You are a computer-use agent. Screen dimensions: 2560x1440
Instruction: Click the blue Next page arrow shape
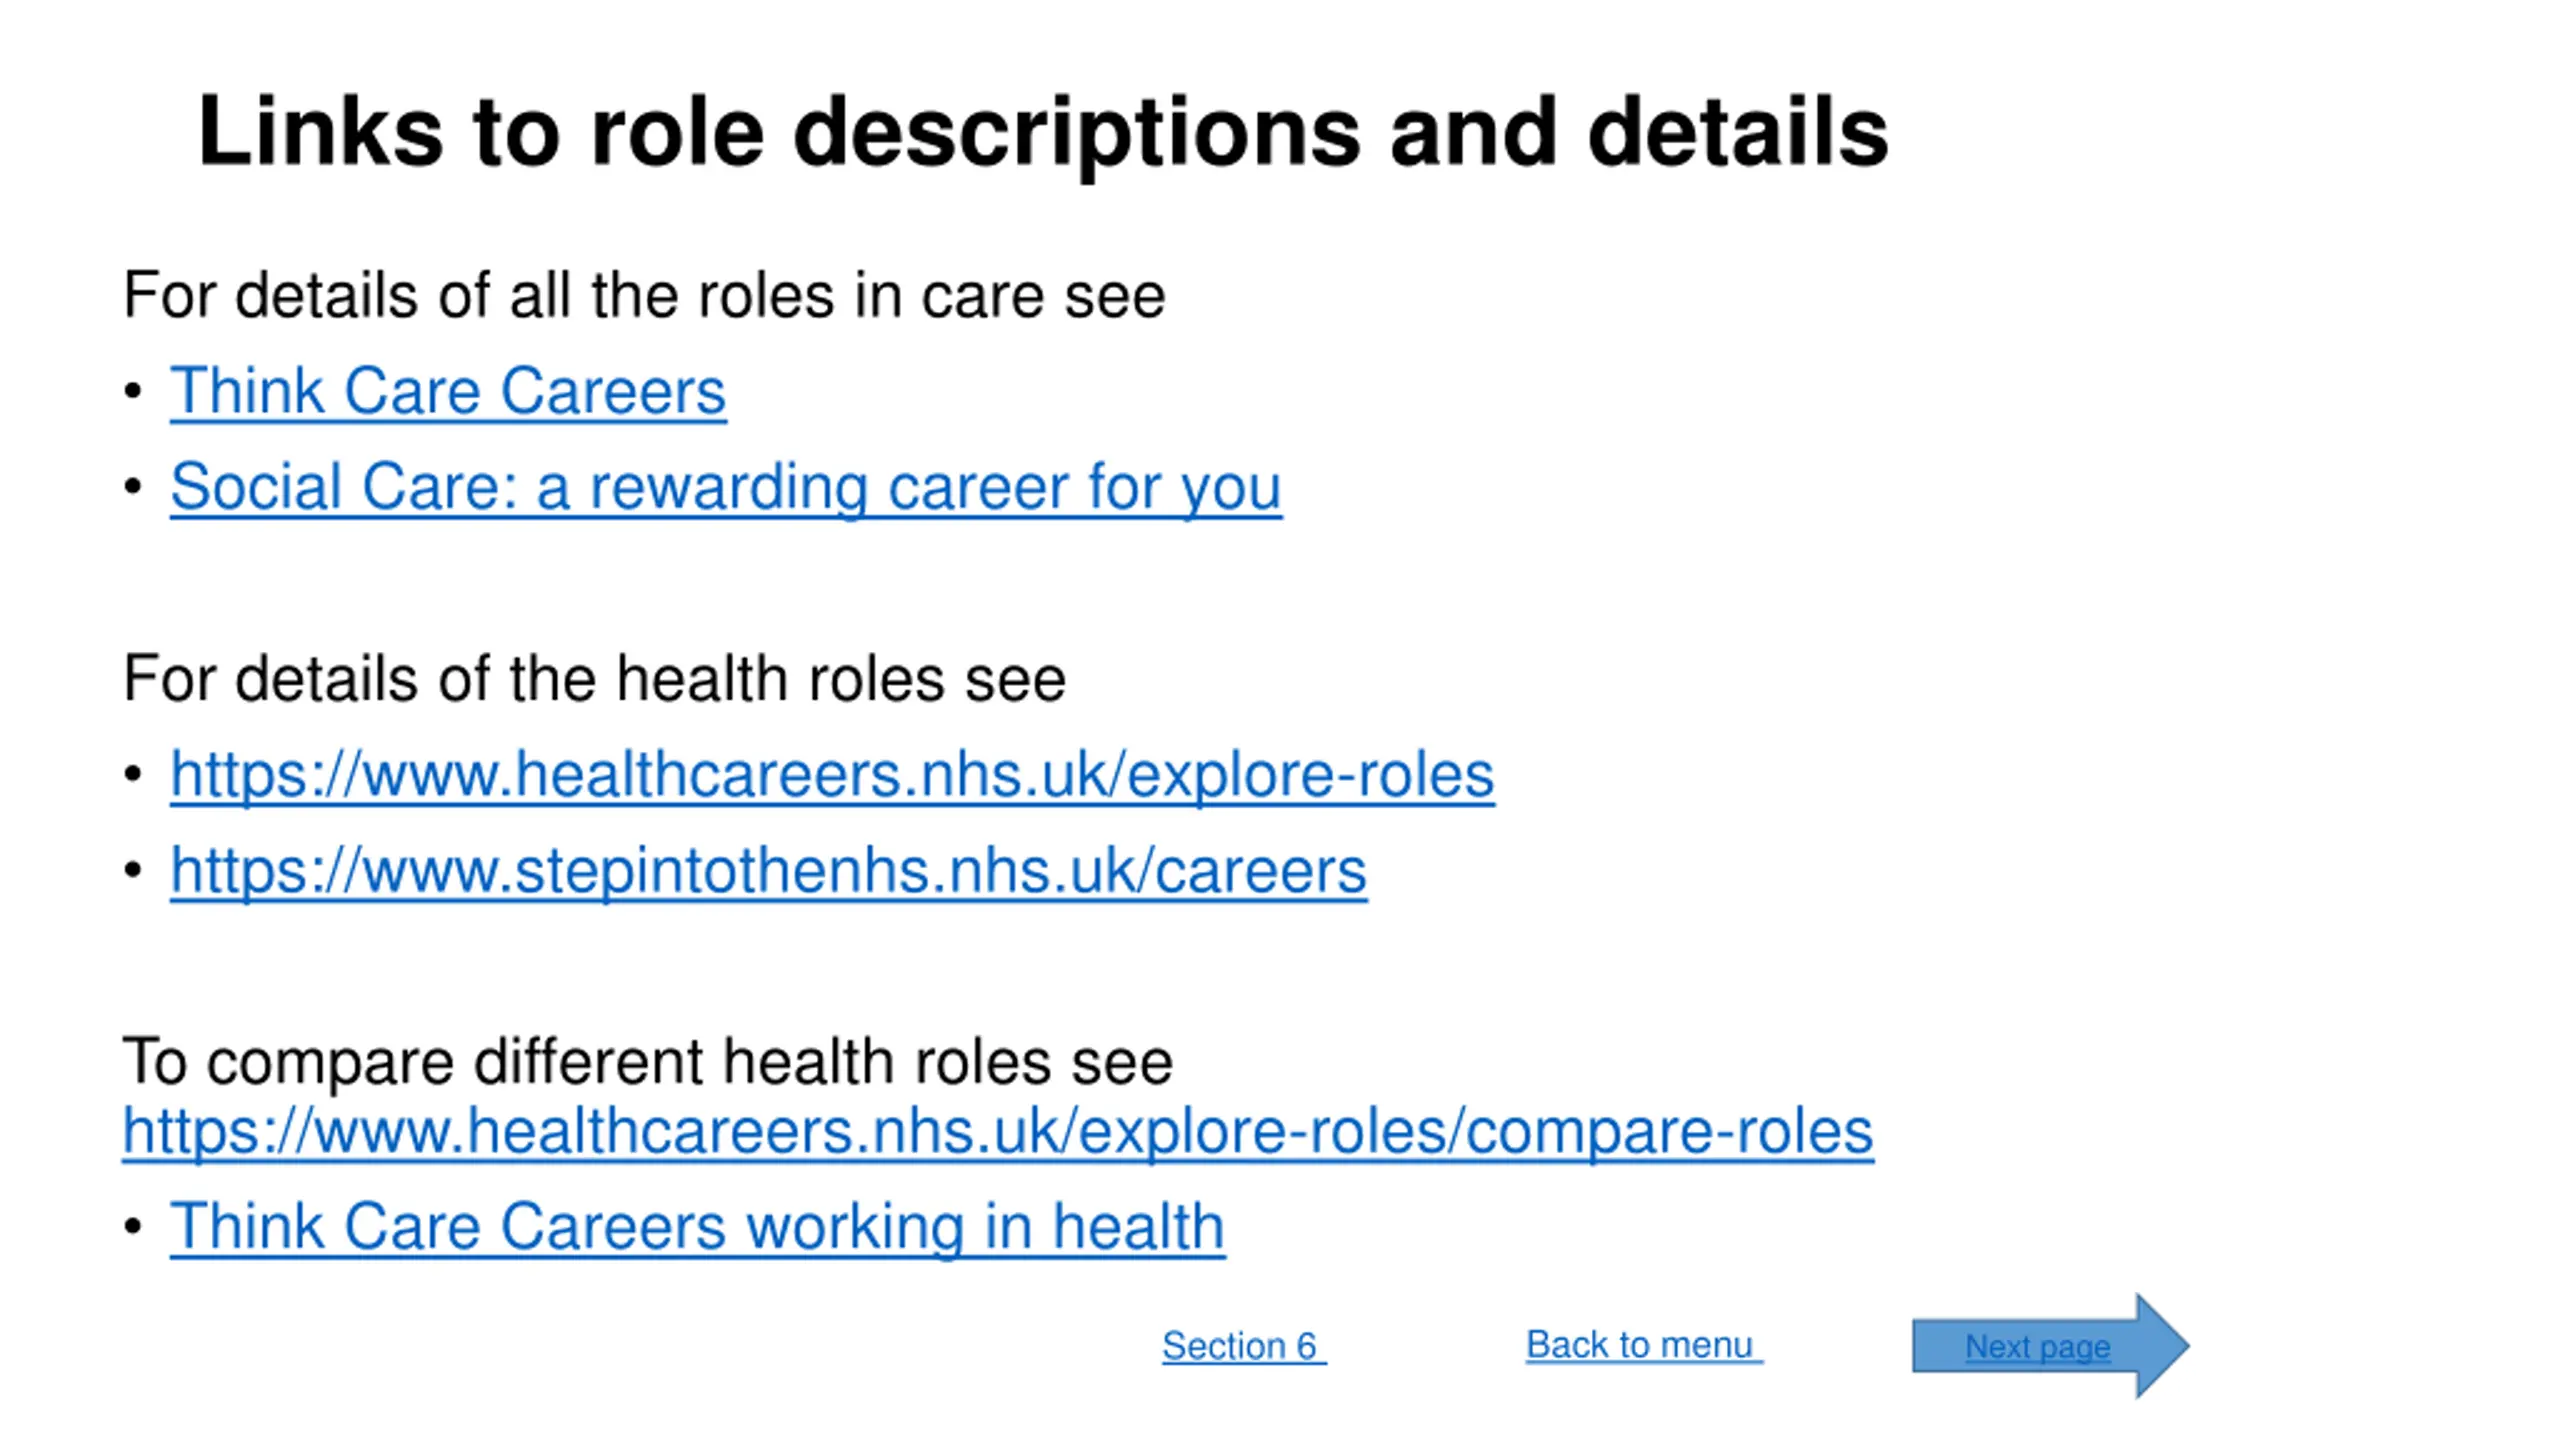pos(2050,1346)
